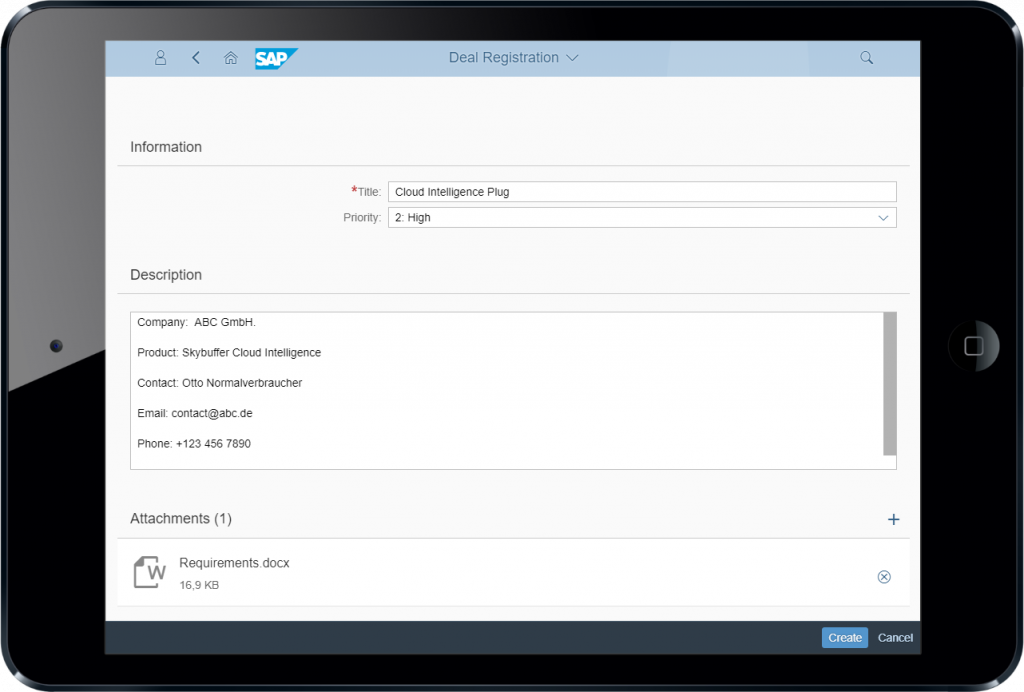Remove the Requirements.docx attachment
This screenshot has width=1024, height=692.
click(x=884, y=576)
